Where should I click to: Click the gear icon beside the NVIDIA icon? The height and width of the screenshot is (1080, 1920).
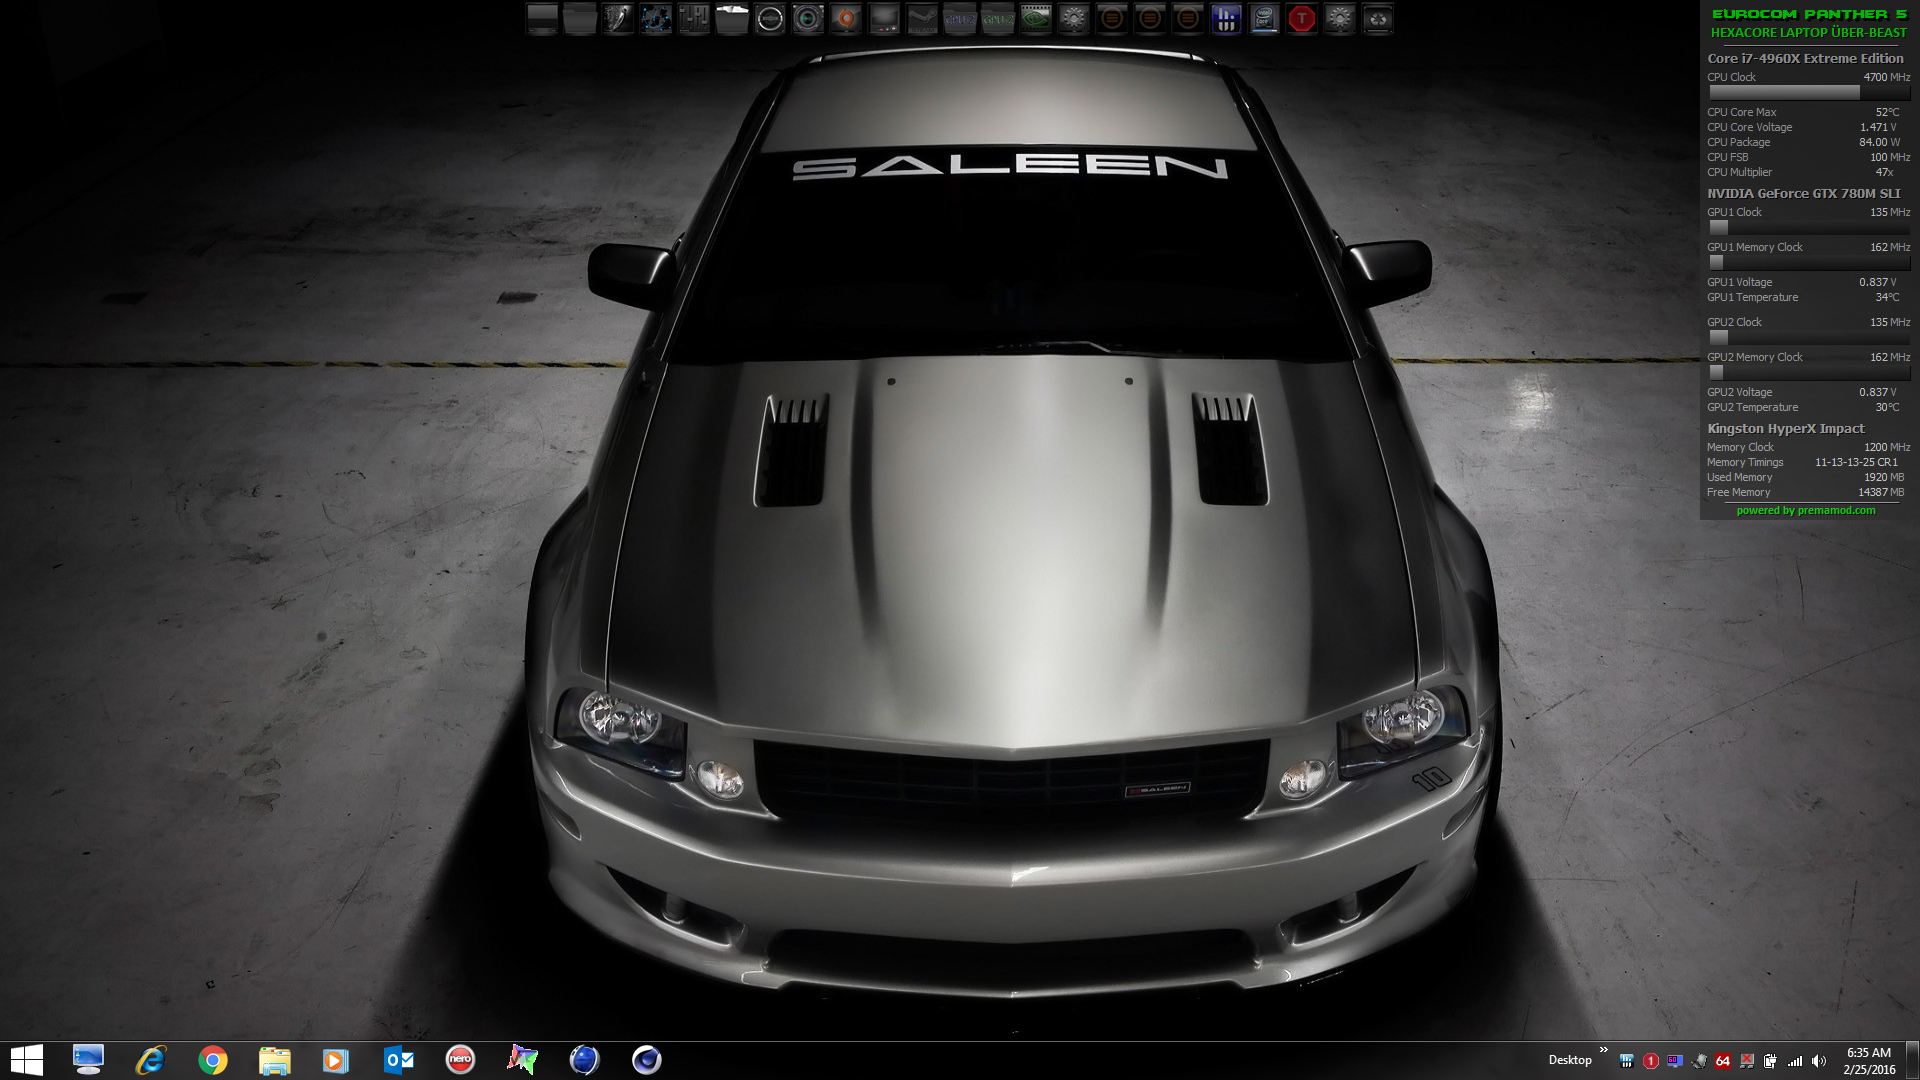click(x=1074, y=19)
